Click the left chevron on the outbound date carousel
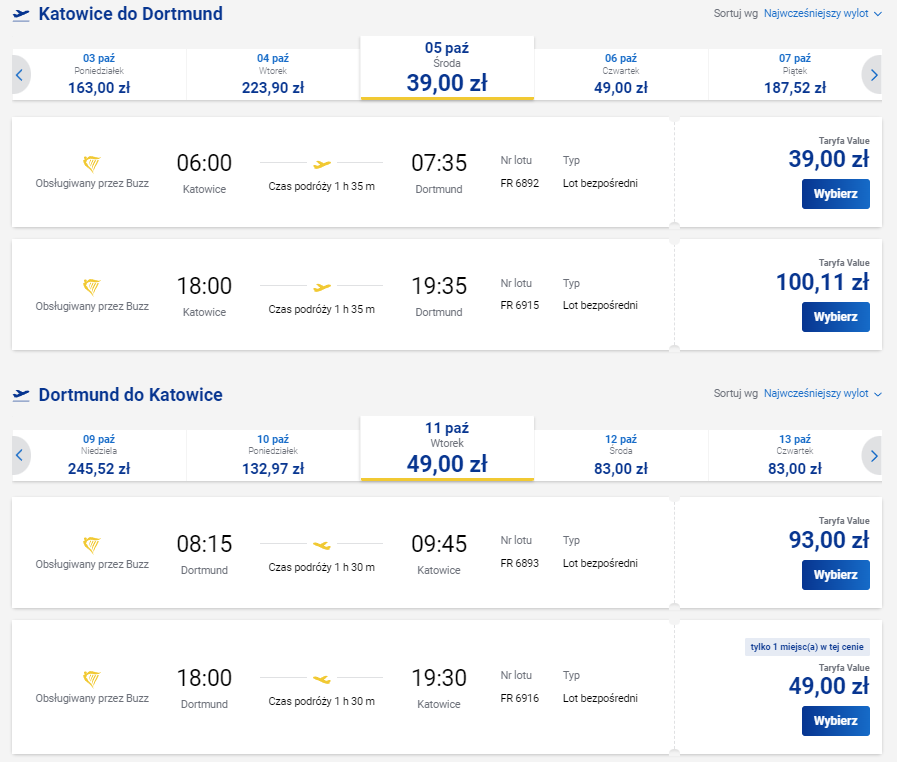The image size is (897, 762). [x=19, y=73]
